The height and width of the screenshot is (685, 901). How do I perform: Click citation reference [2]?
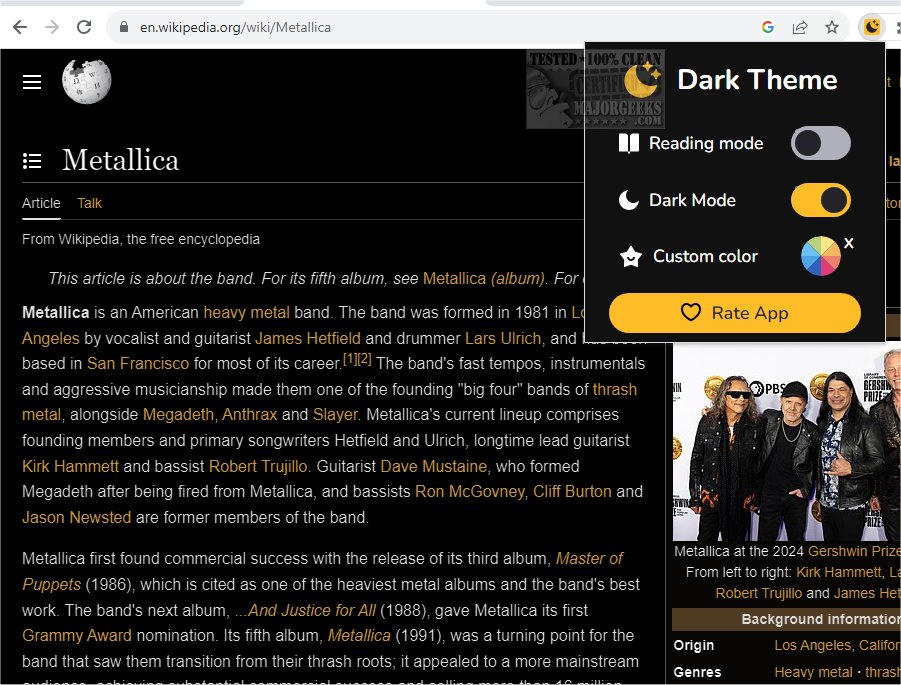point(364,359)
